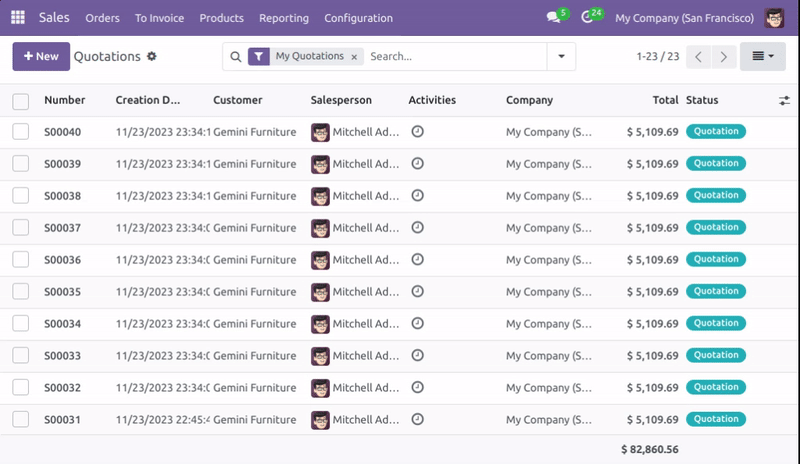Click activity clock icon for S00040
This screenshot has height=464, width=800.
coord(417,131)
